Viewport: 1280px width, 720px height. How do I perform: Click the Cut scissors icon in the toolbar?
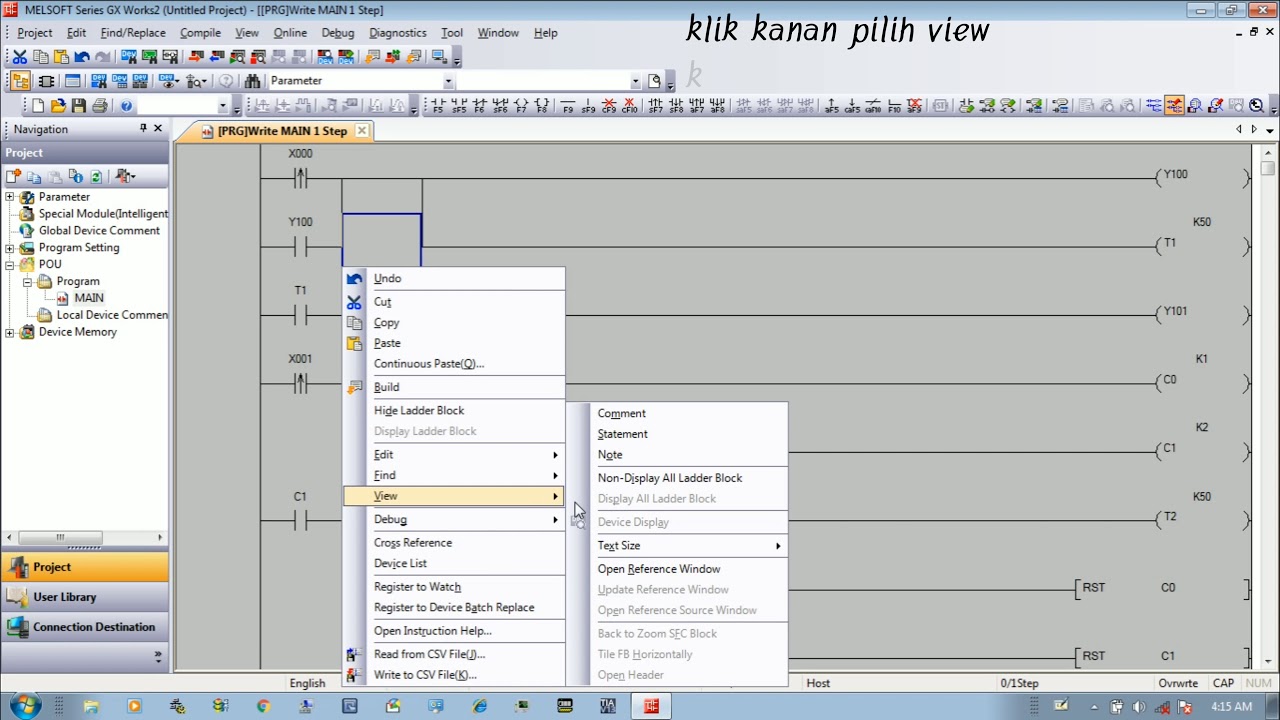(20, 57)
